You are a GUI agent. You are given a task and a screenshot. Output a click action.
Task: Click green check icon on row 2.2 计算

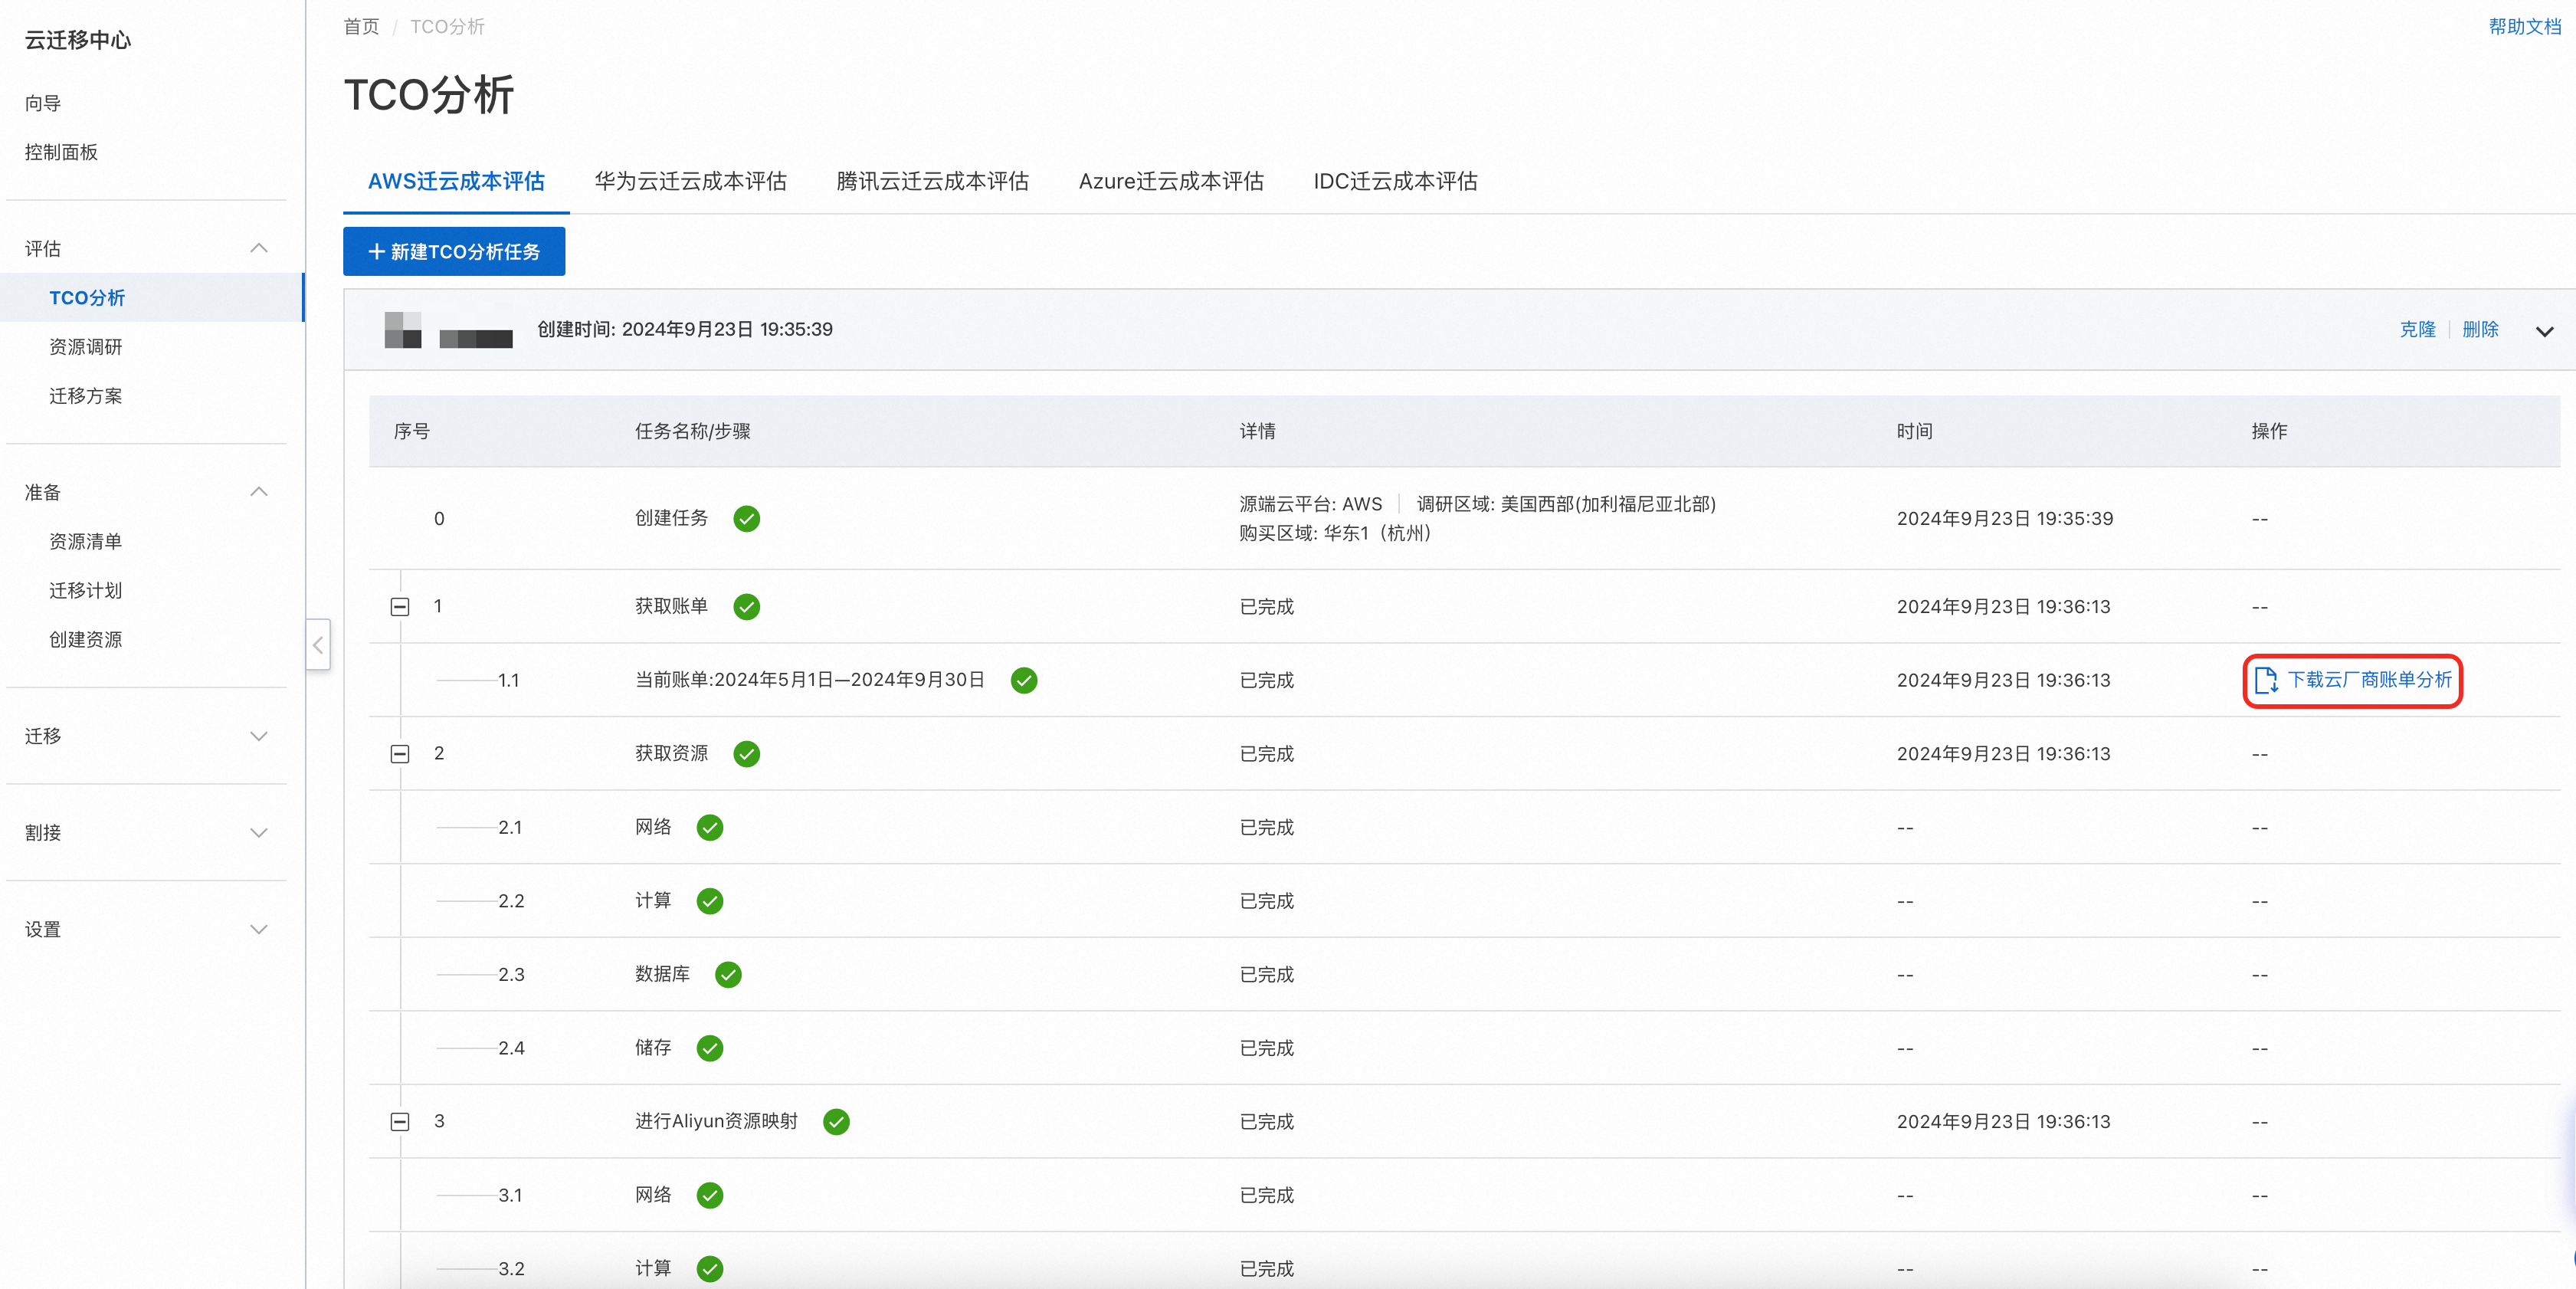pyautogui.click(x=709, y=901)
